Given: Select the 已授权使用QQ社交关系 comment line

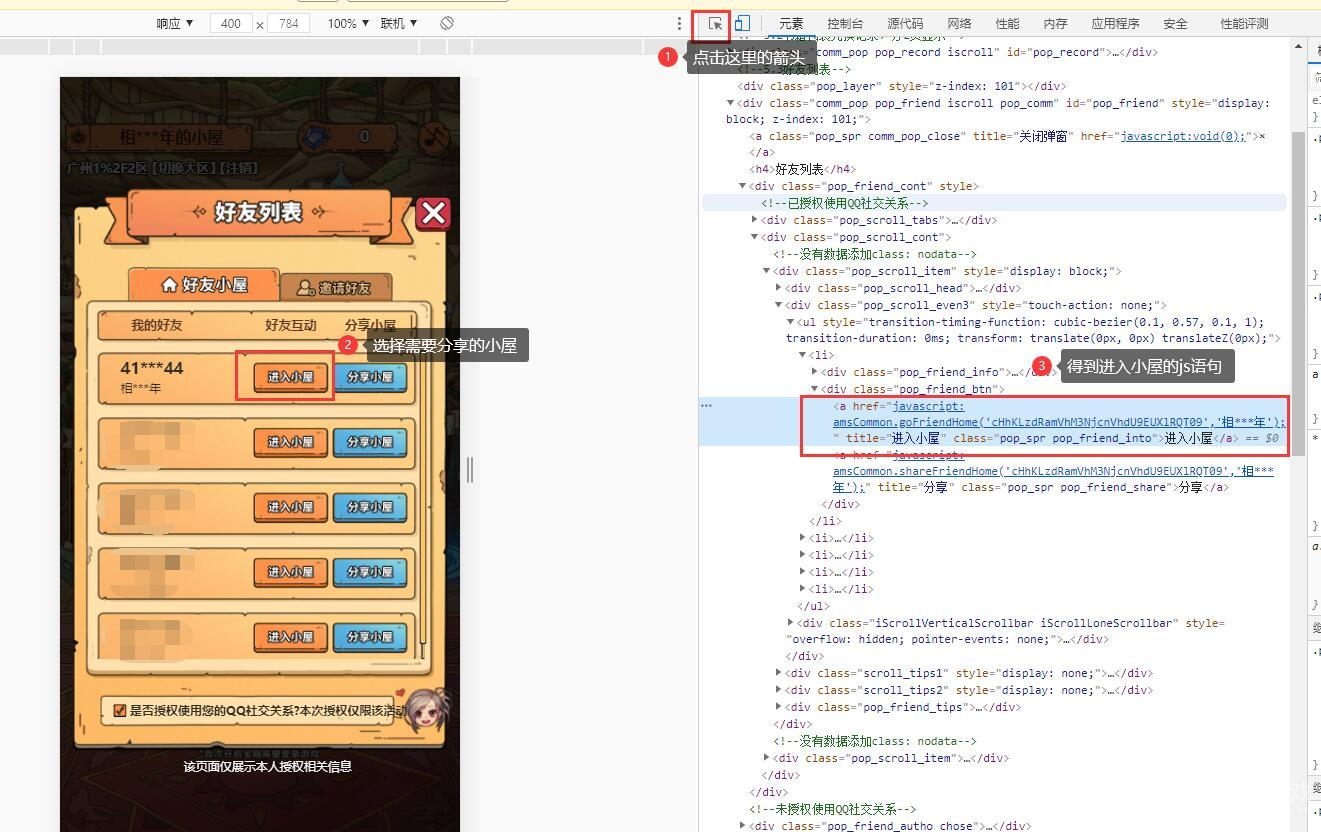Looking at the screenshot, I should point(845,203).
